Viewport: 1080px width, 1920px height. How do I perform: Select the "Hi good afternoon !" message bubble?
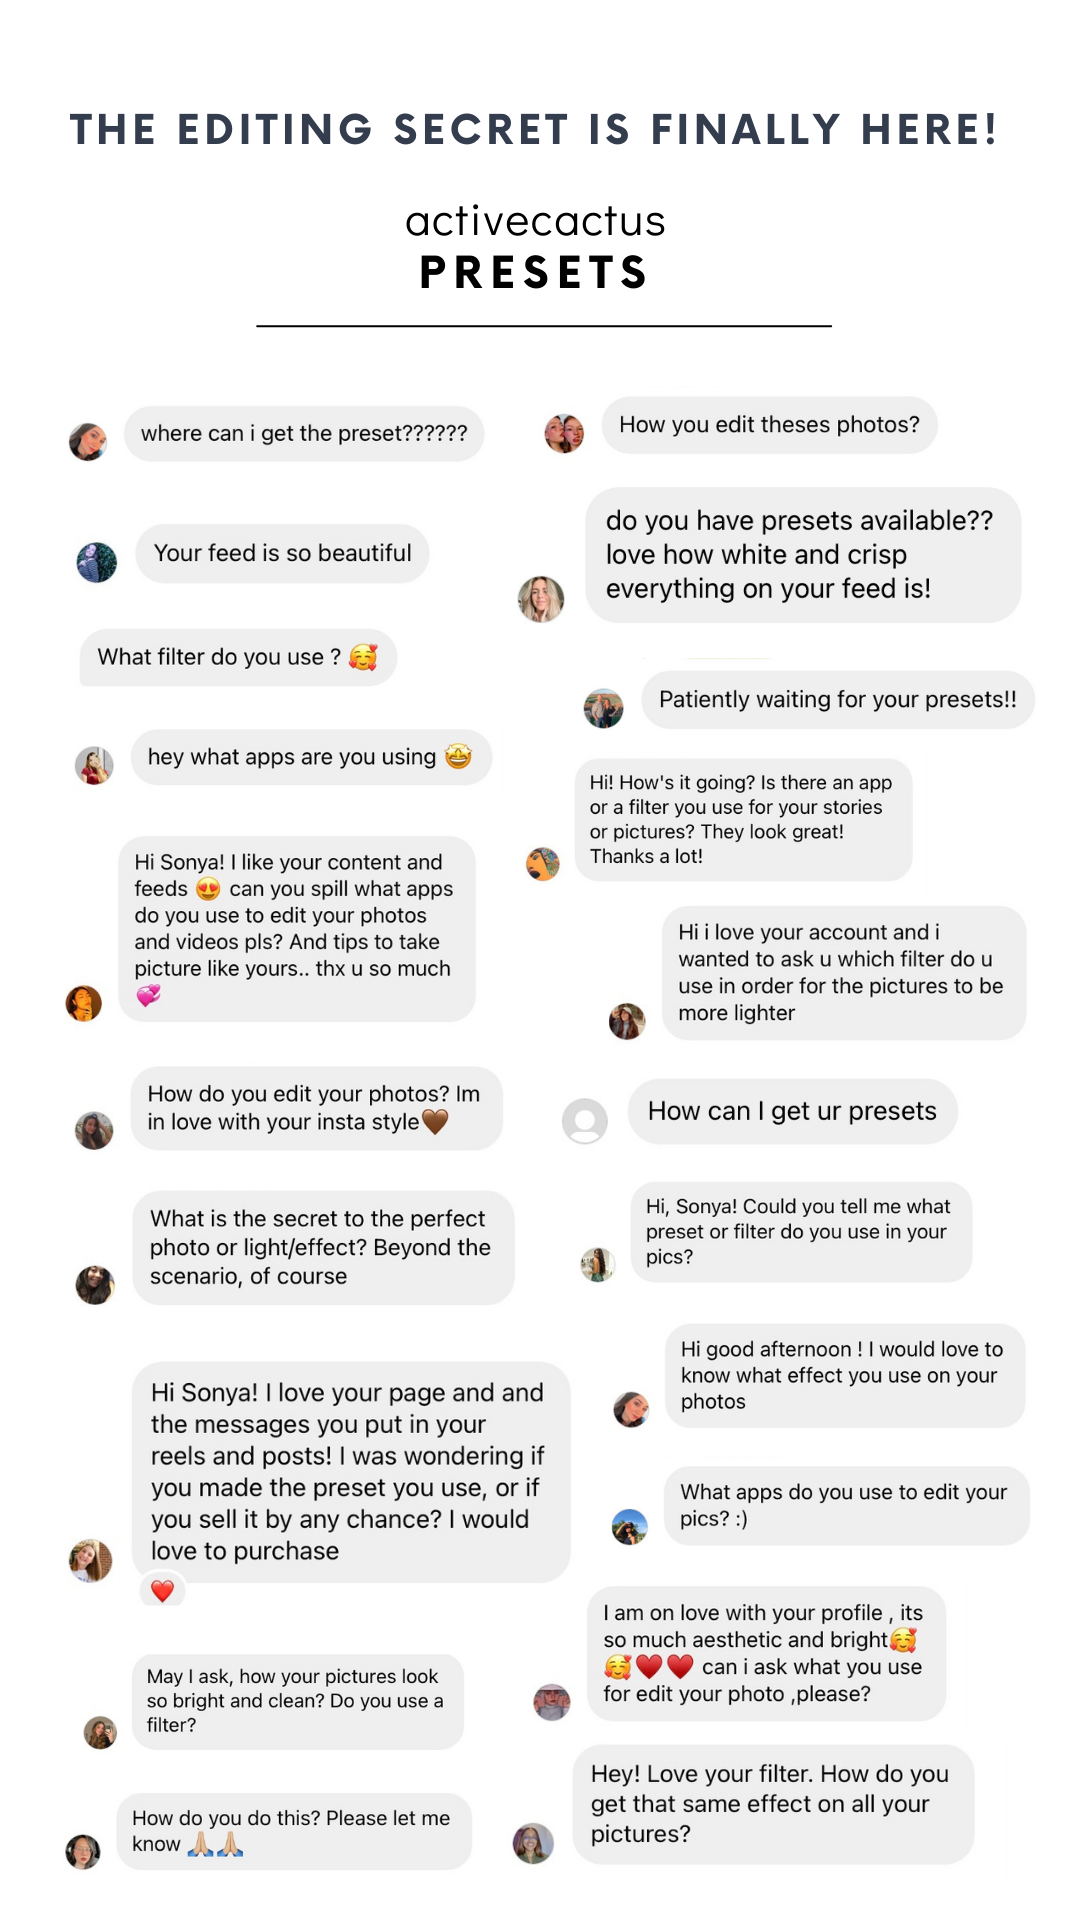pyautogui.click(x=843, y=1375)
